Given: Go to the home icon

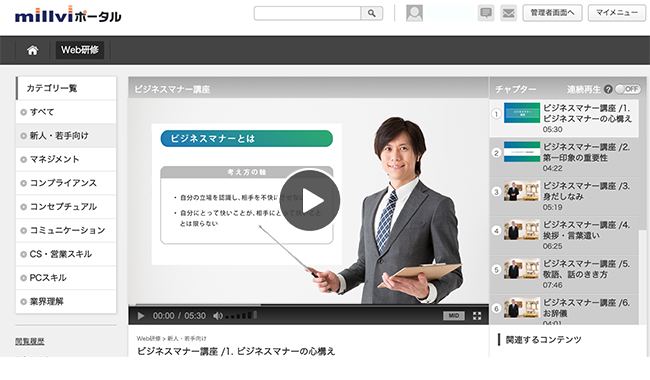Looking at the screenshot, I should pyautogui.click(x=32, y=50).
